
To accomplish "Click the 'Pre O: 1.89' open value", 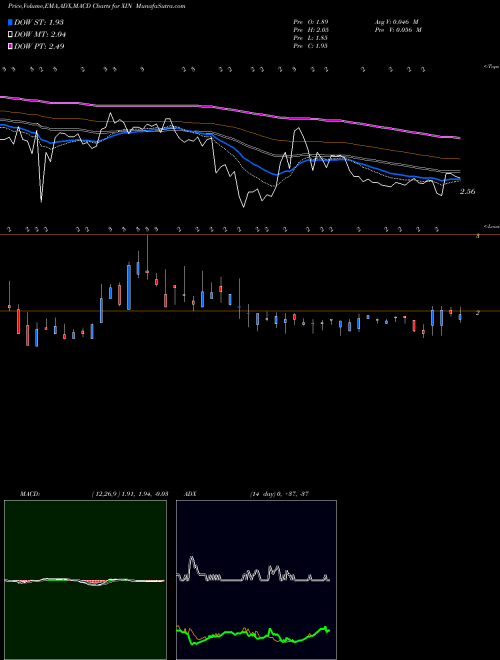I will click(311, 22).
